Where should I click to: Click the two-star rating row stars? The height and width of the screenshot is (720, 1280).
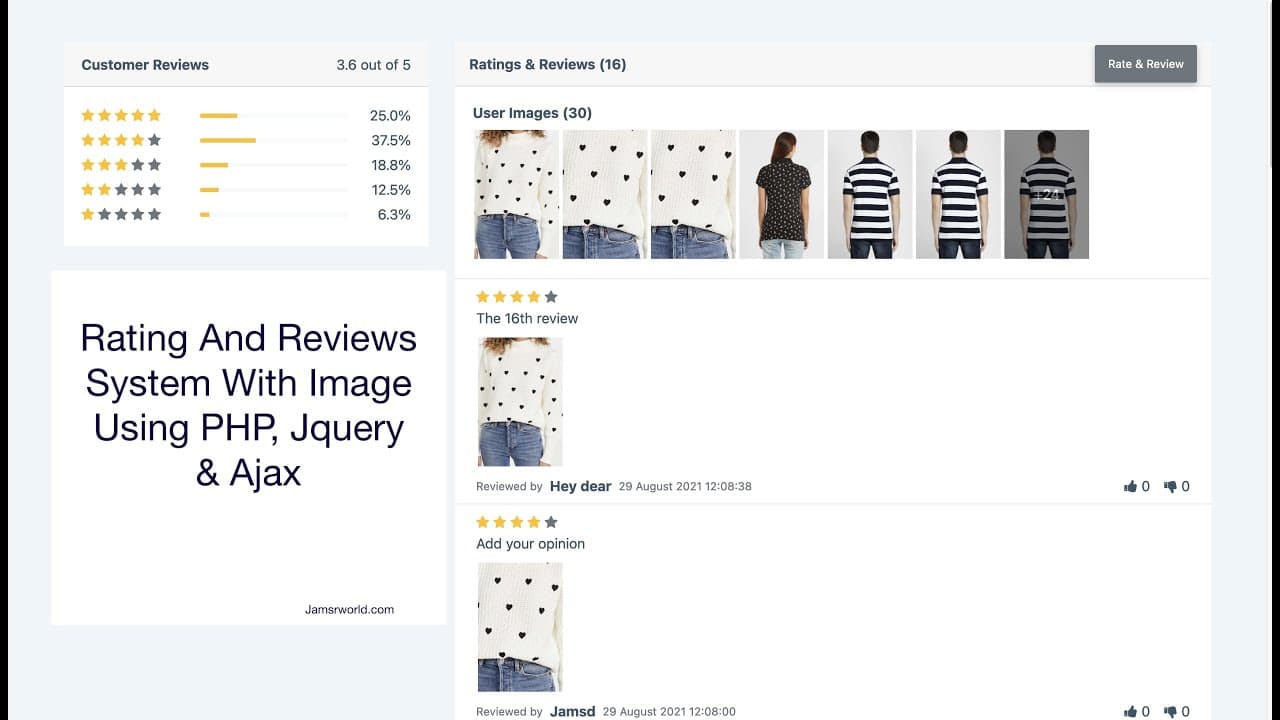click(x=121, y=189)
